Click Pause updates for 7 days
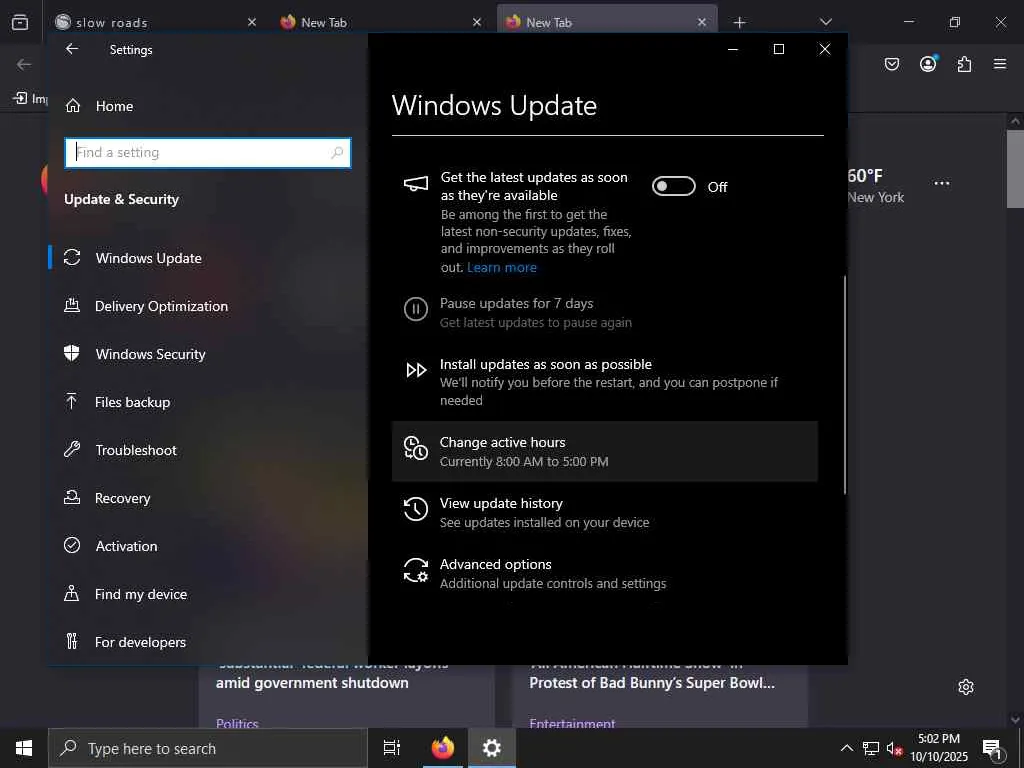1024x768 pixels. 604,312
